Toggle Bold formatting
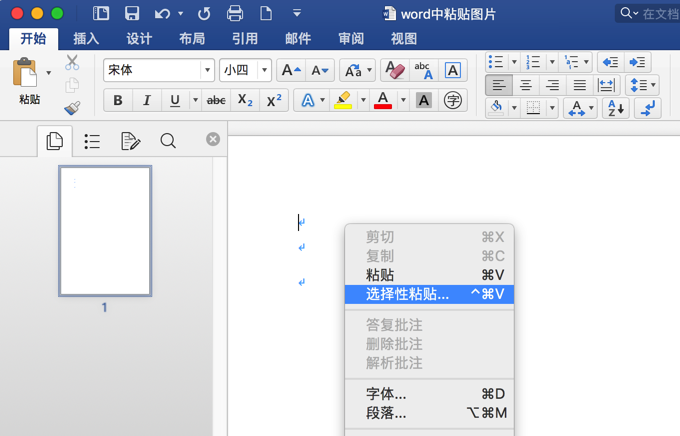680x436 pixels. [118, 100]
